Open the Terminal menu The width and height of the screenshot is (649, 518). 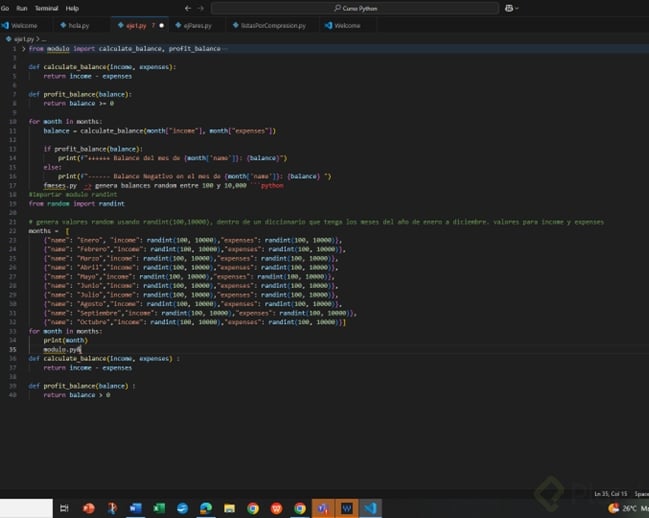point(46,7)
